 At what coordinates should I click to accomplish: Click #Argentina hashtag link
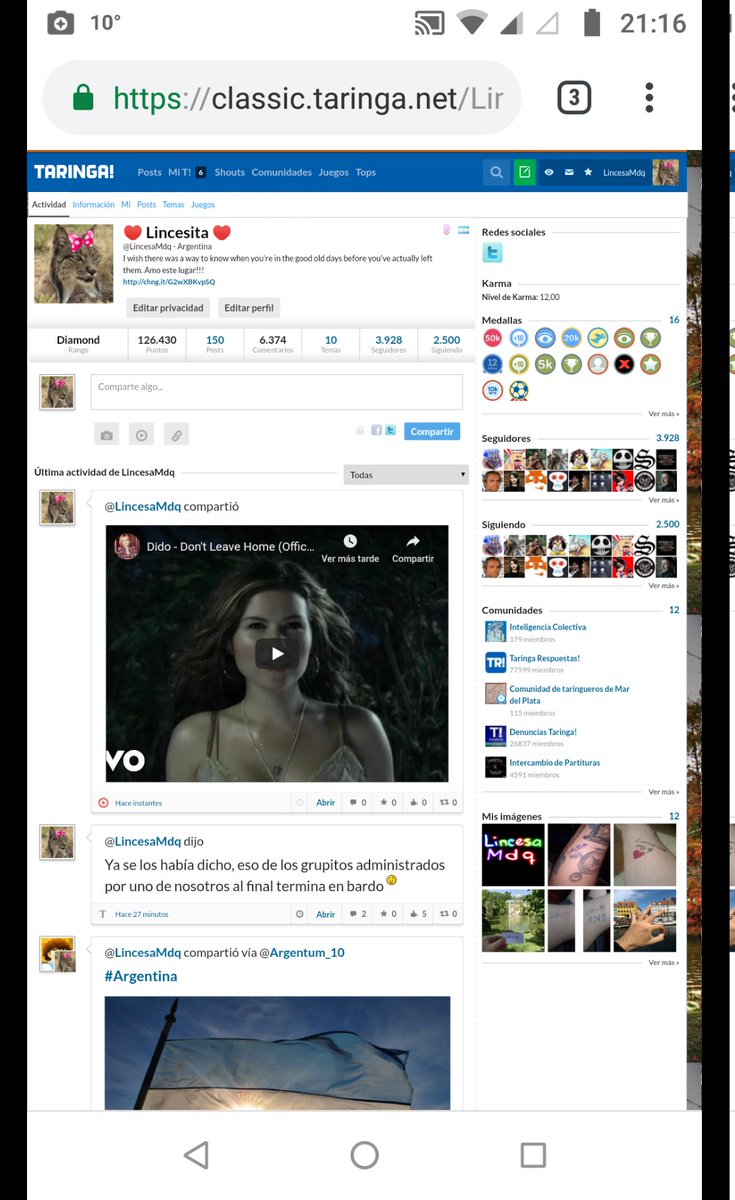pos(141,976)
